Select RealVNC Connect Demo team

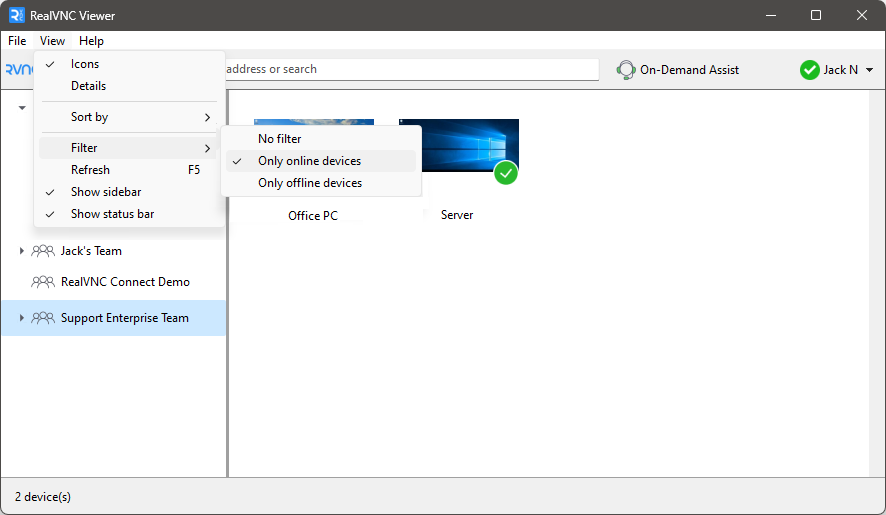125,282
